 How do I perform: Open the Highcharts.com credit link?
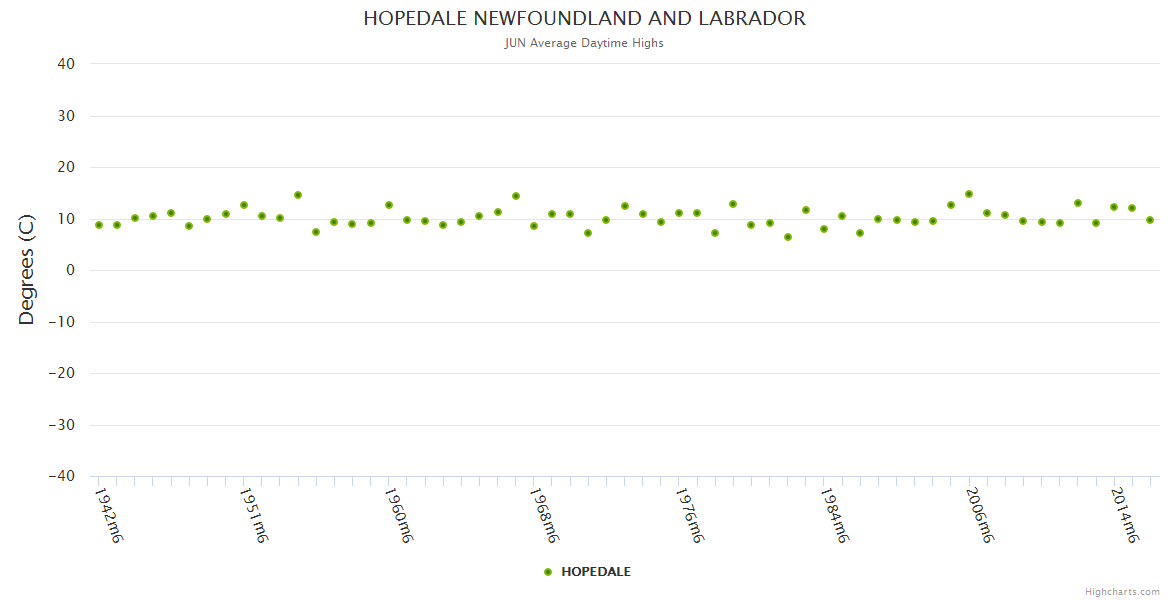click(x=1122, y=591)
